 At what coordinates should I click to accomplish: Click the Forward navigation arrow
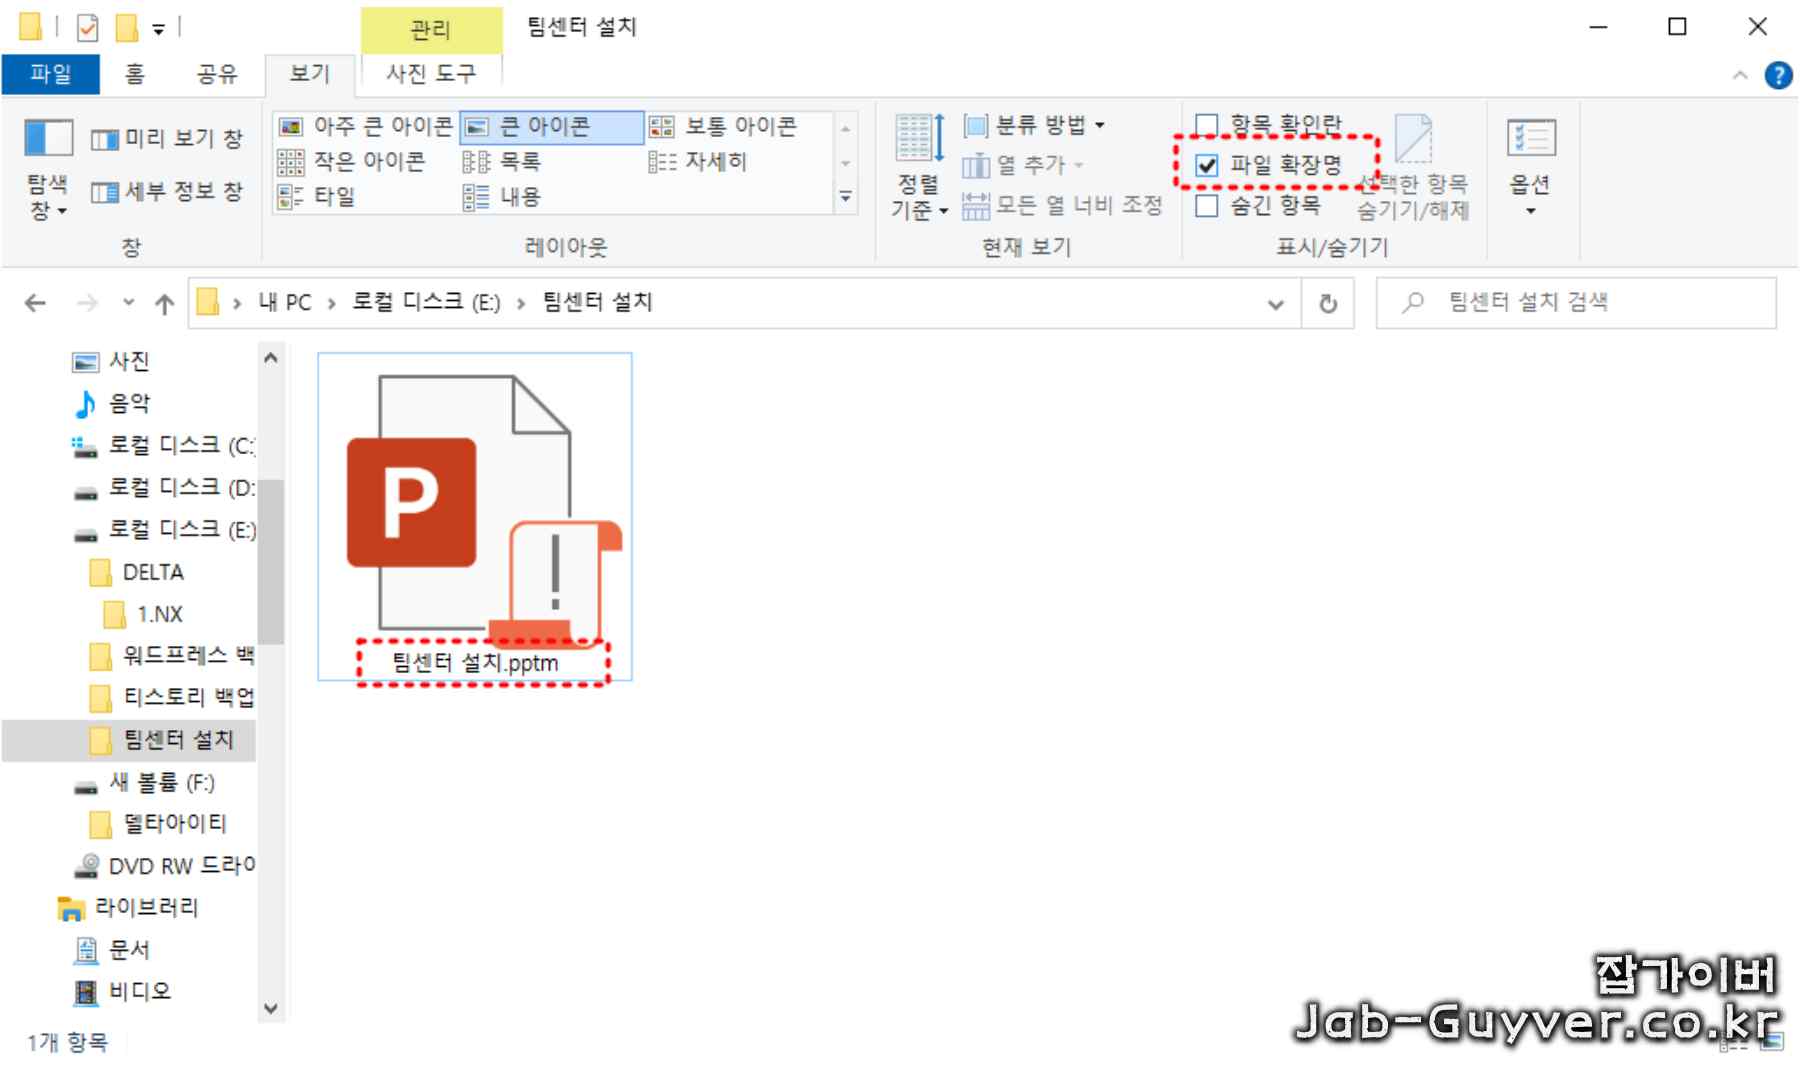pyautogui.click(x=88, y=303)
